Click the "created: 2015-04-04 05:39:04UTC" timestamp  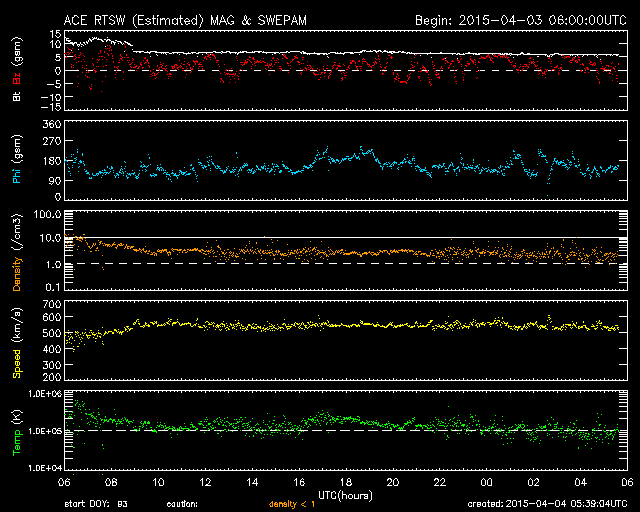click(x=547, y=504)
